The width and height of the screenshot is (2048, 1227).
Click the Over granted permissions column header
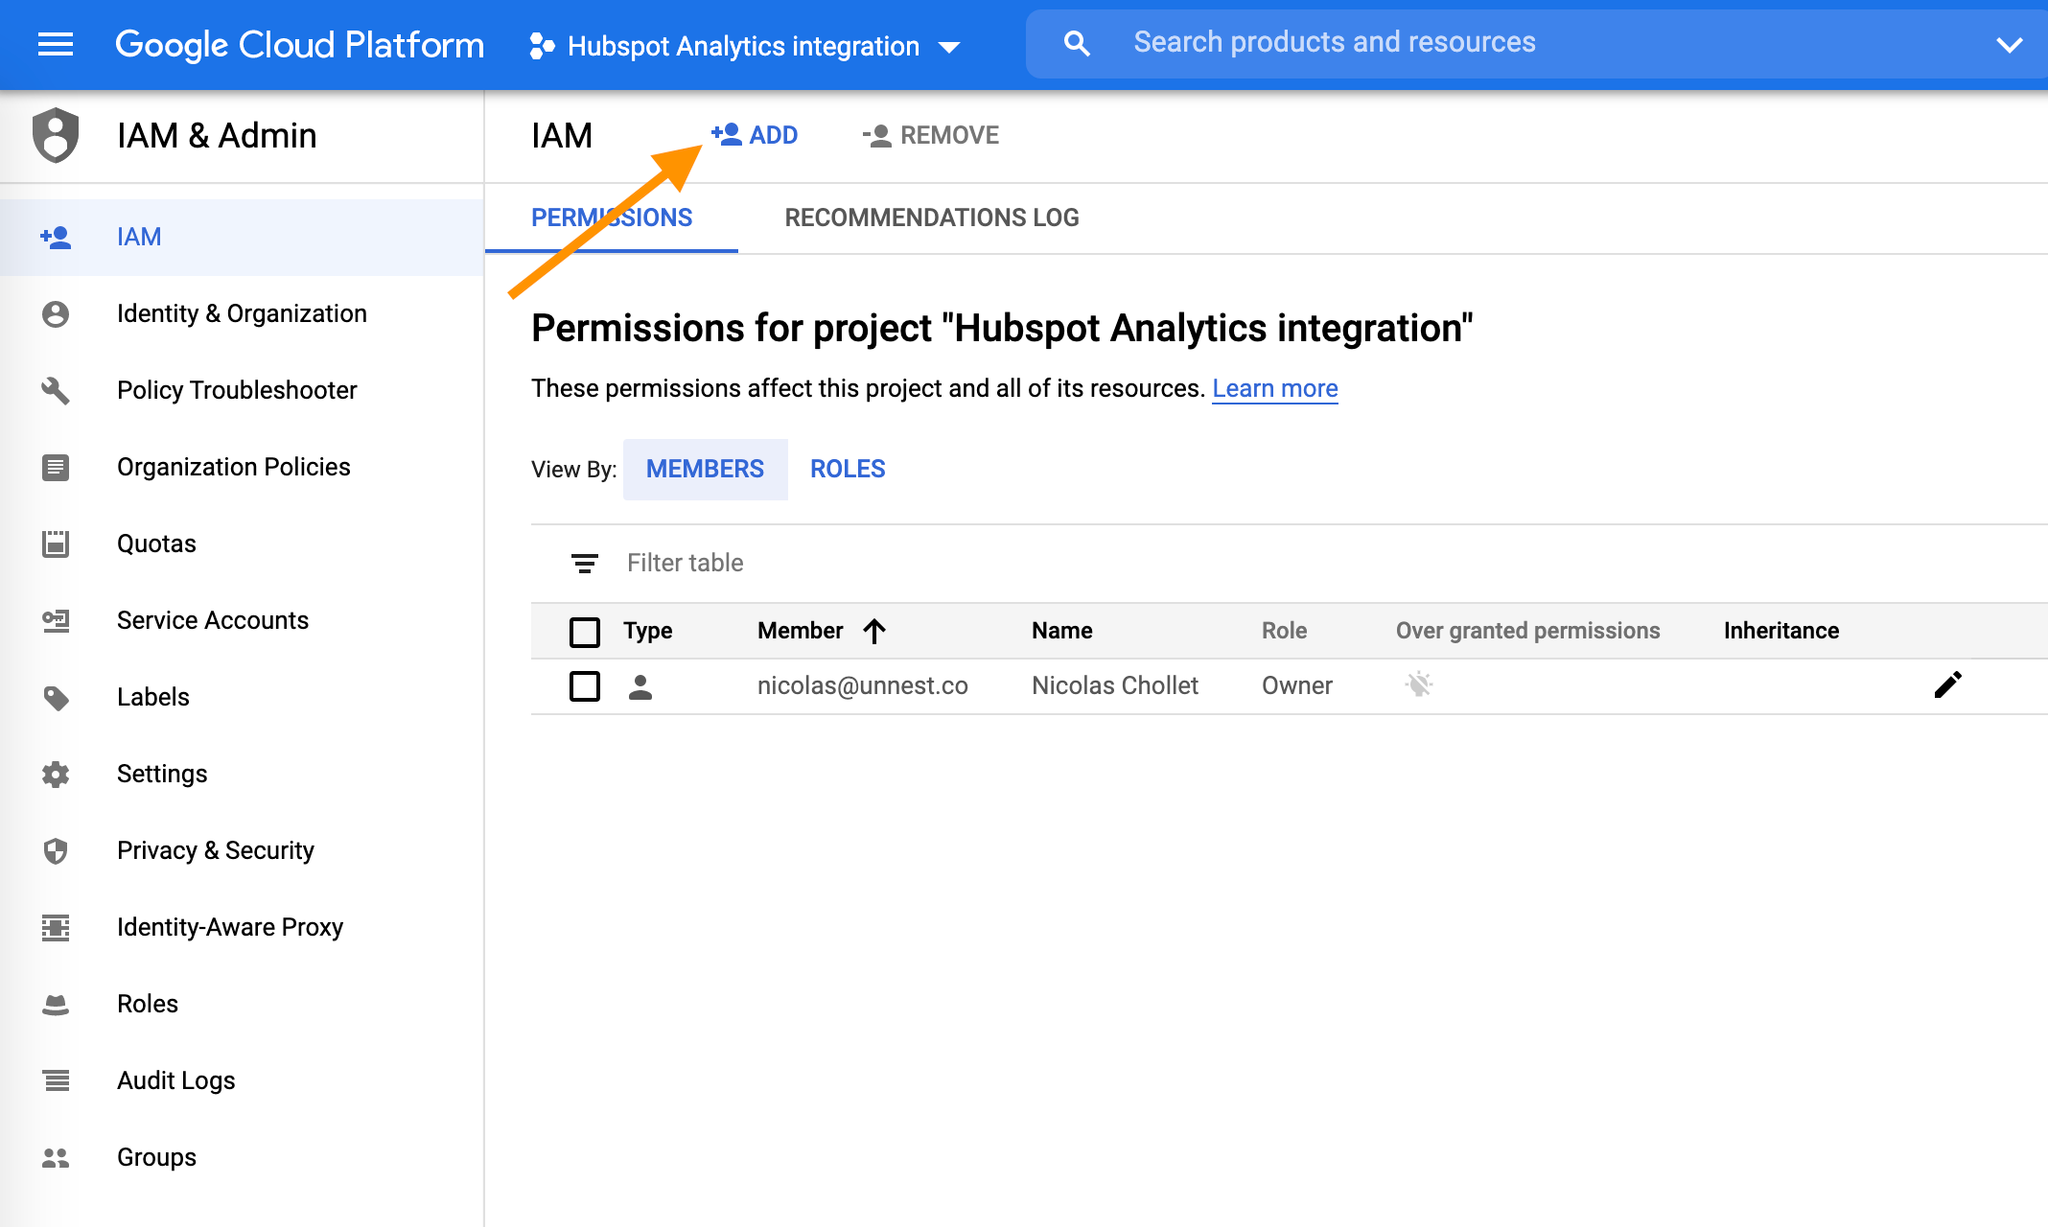[1527, 631]
